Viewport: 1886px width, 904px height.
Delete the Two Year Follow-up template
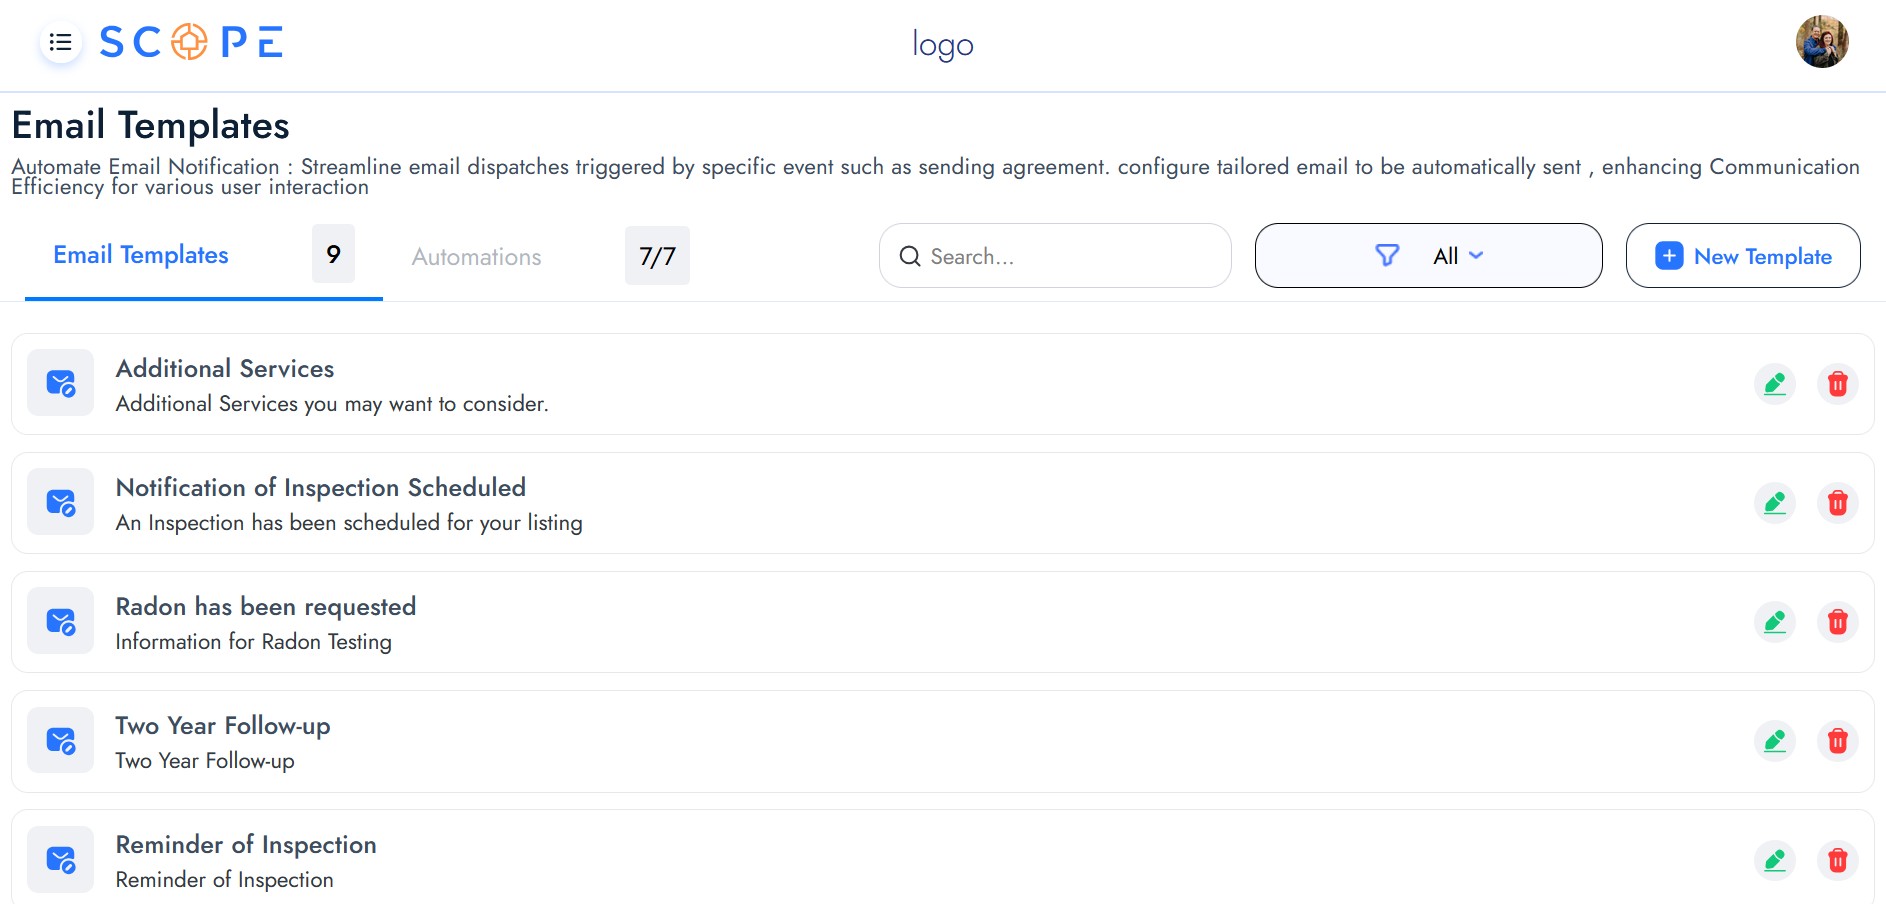pos(1837,741)
